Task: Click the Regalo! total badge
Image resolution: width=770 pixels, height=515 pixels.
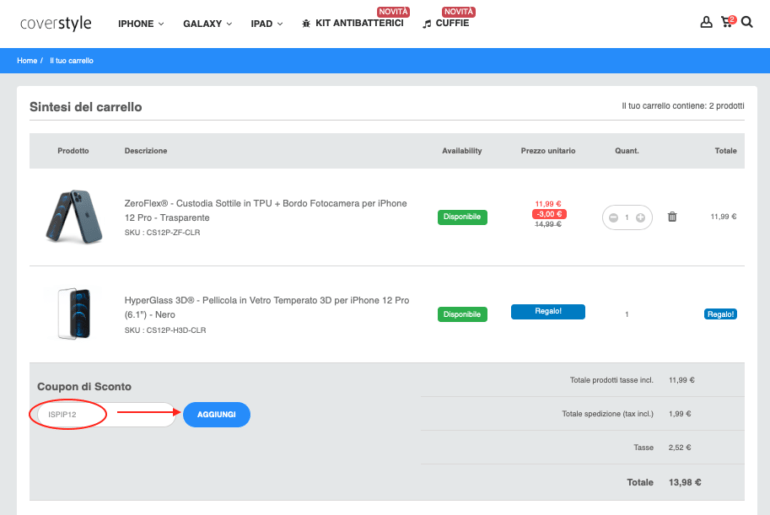Action: [x=720, y=314]
